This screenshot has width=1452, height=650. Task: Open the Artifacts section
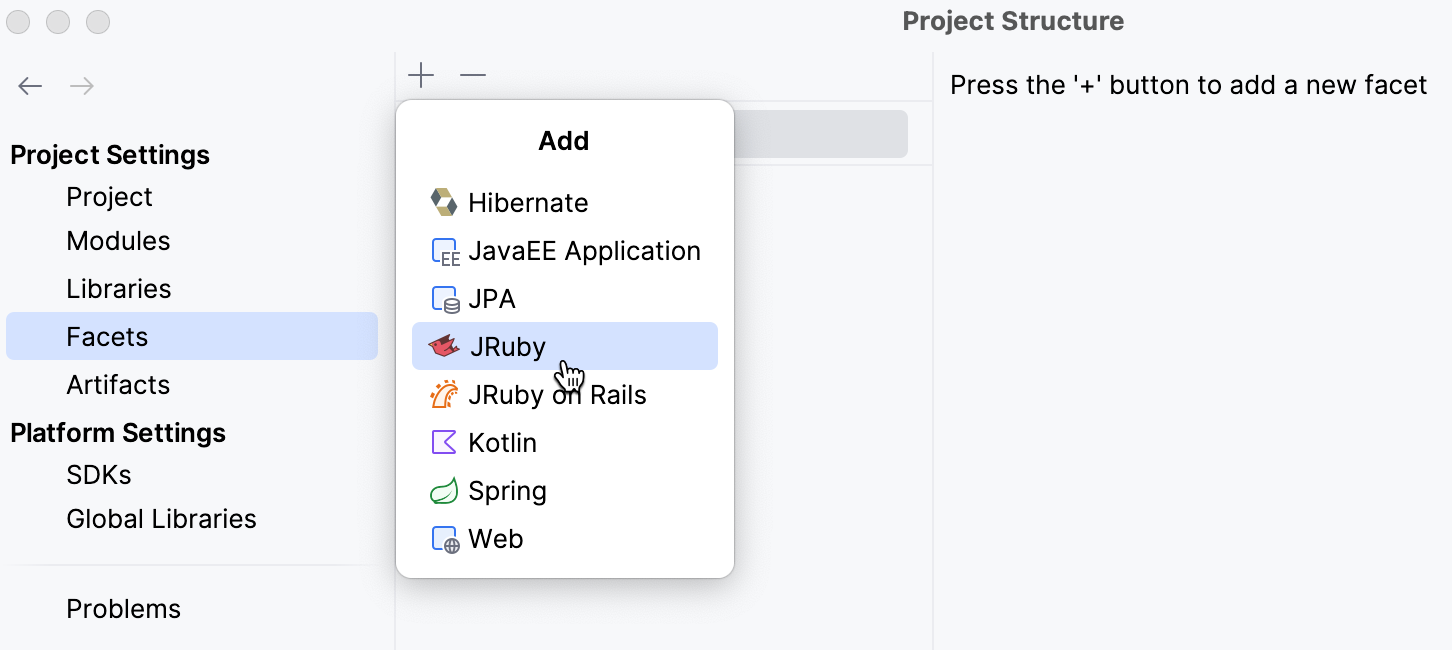point(118,384)
